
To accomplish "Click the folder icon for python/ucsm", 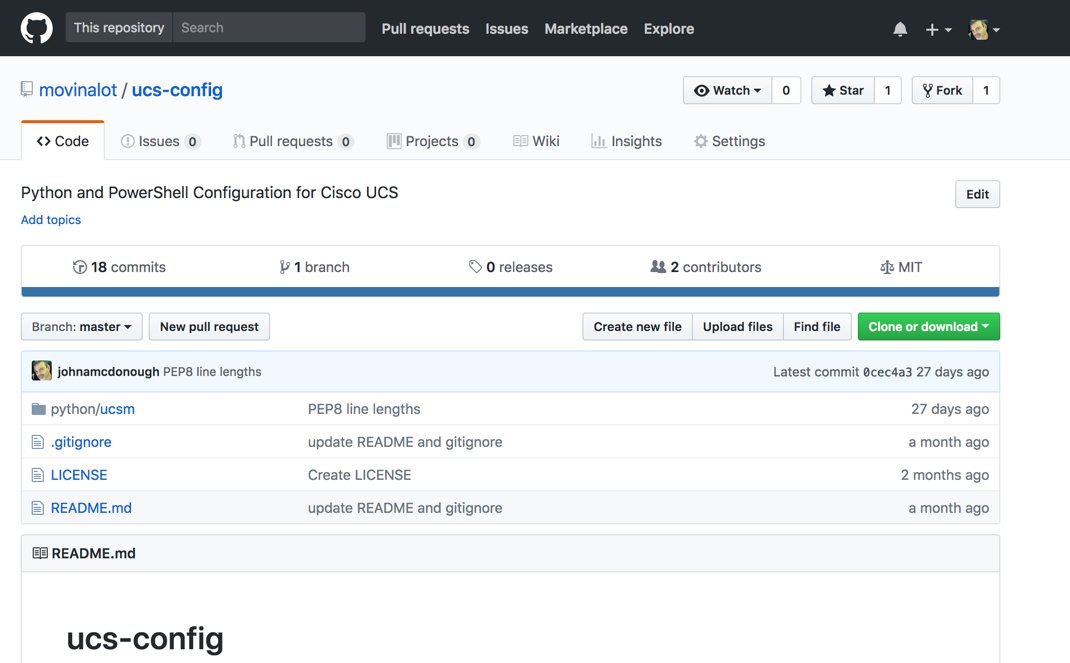I will click(x=38, y=409).
